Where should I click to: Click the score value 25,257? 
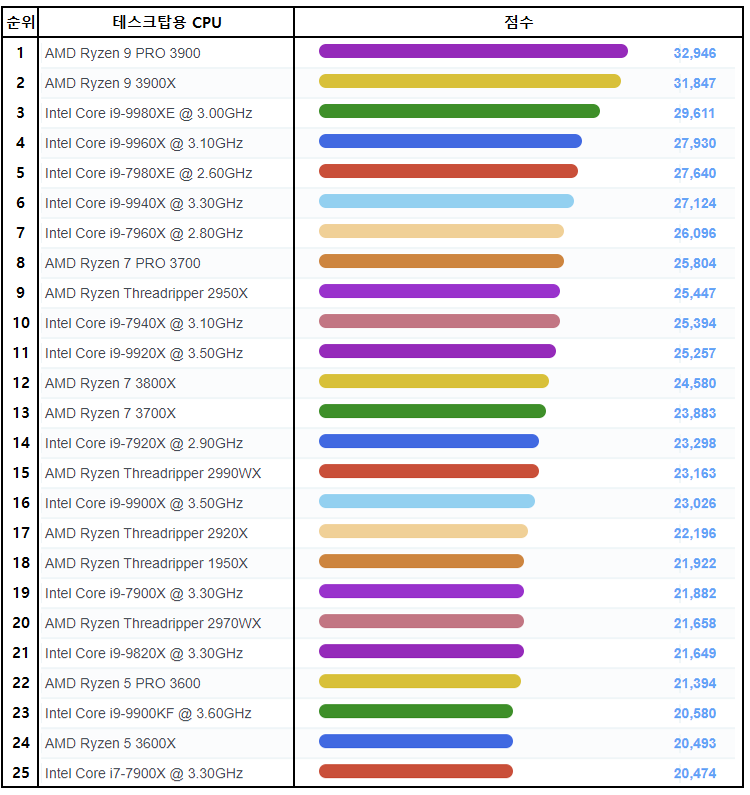[695, 353]
